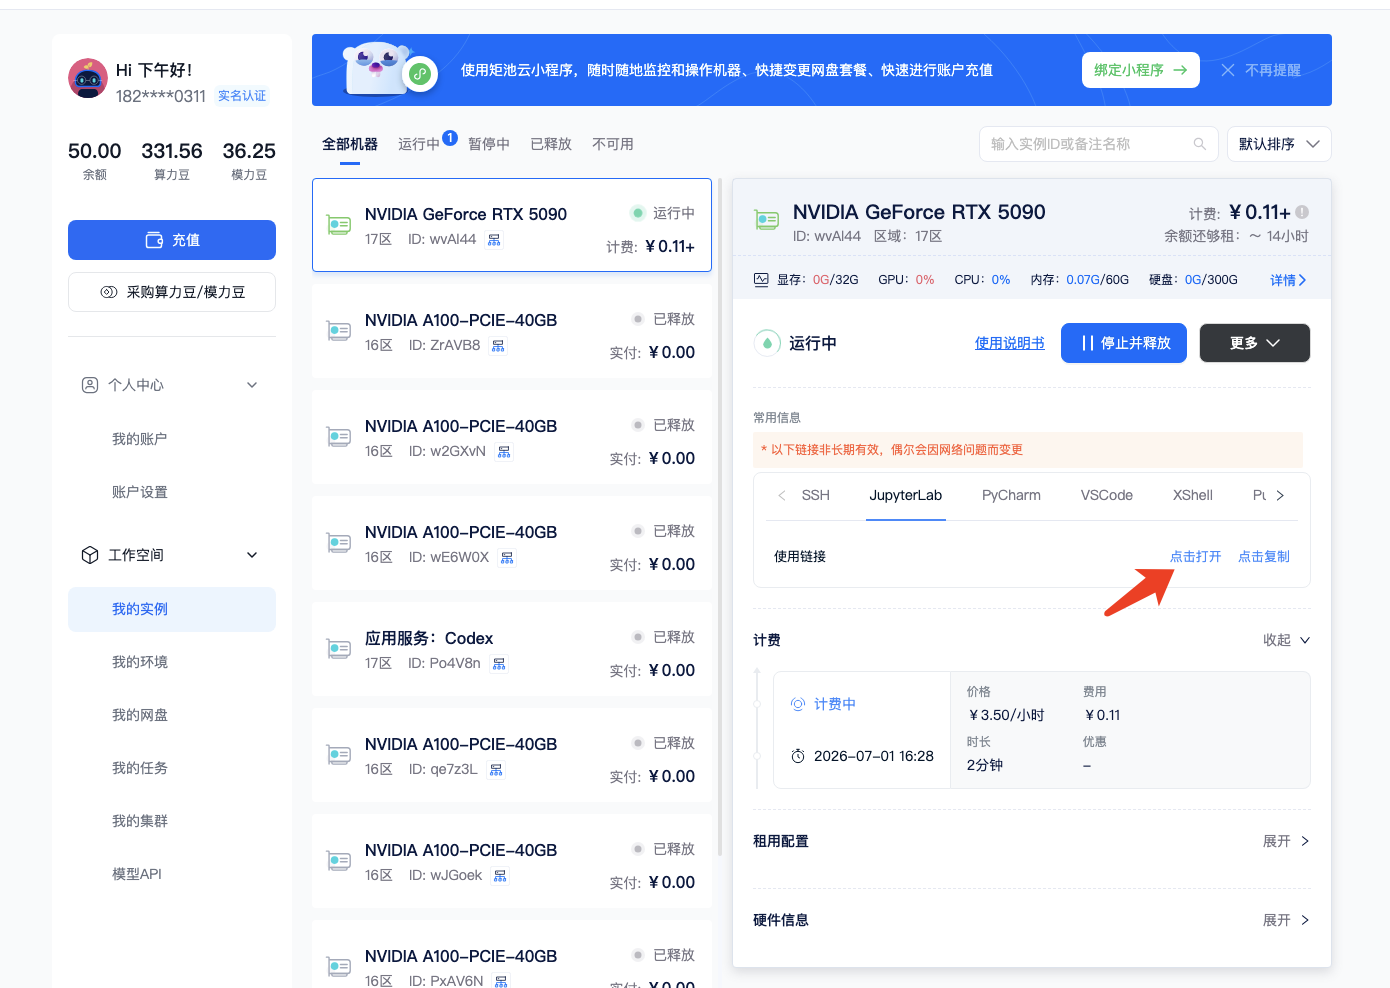
Task: Collapse the 个人中心 menu chevron
Action: tap(252, 385)
